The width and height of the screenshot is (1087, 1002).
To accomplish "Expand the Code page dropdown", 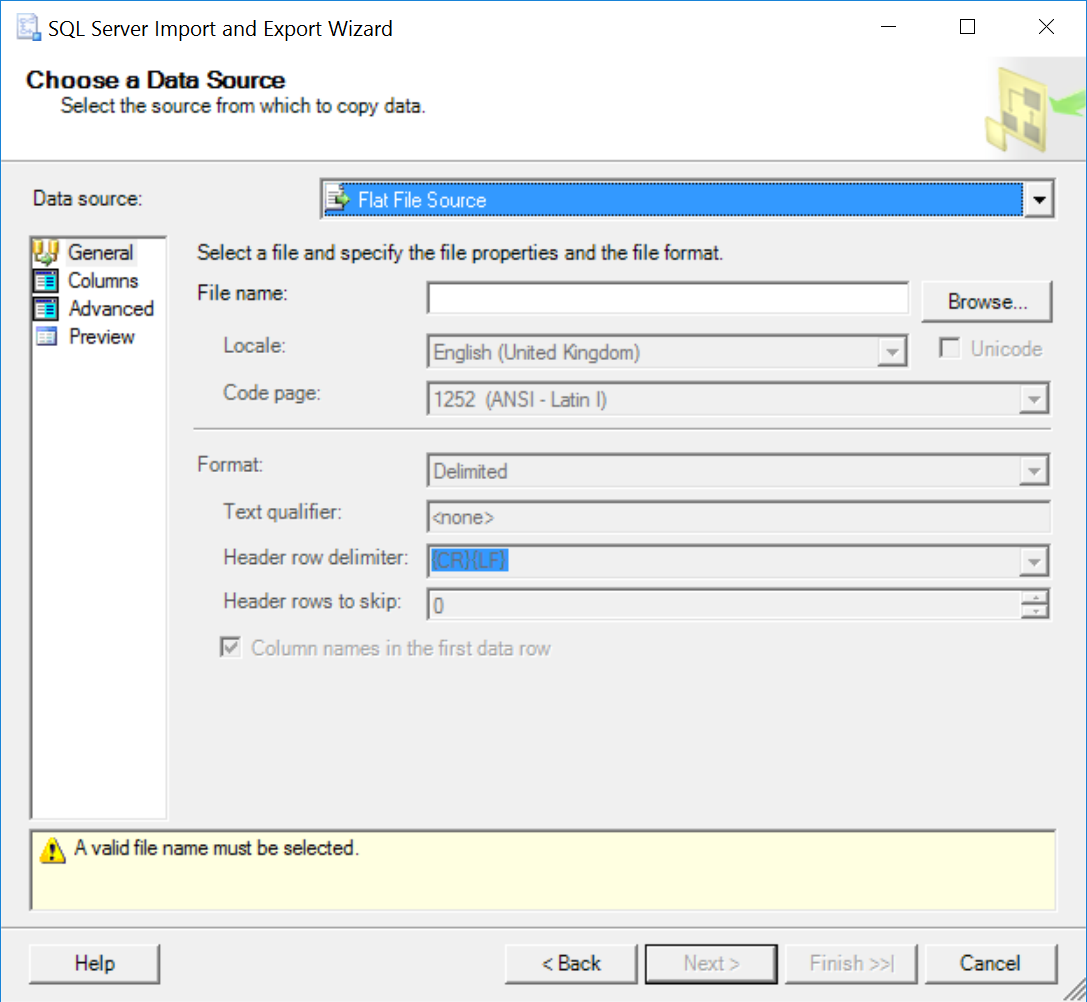I will pyautogui.click(x=1031, y=400).
